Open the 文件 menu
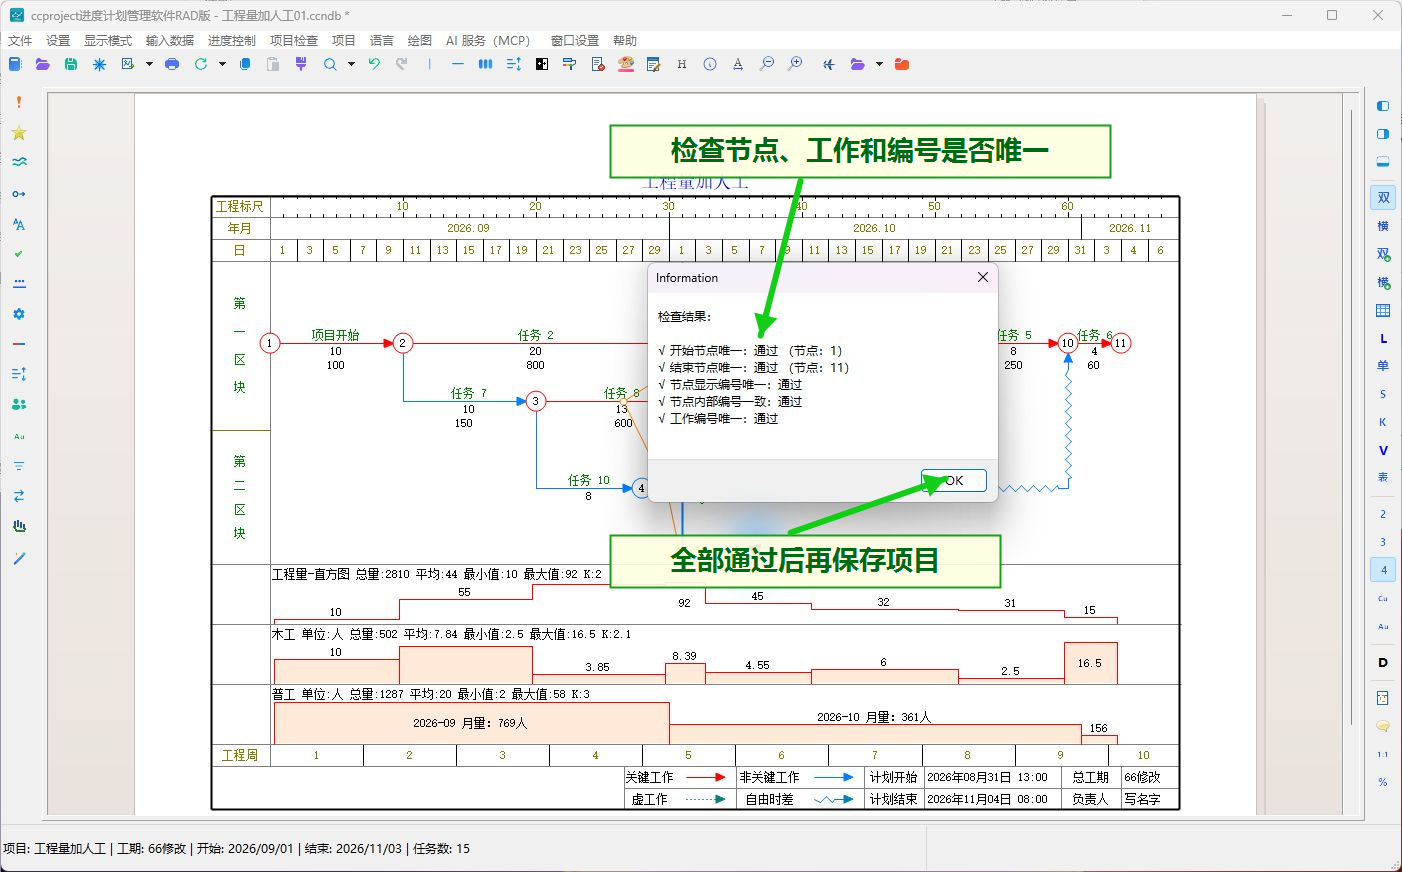Viewport: 1402px width, 872px height. [20, 41]
